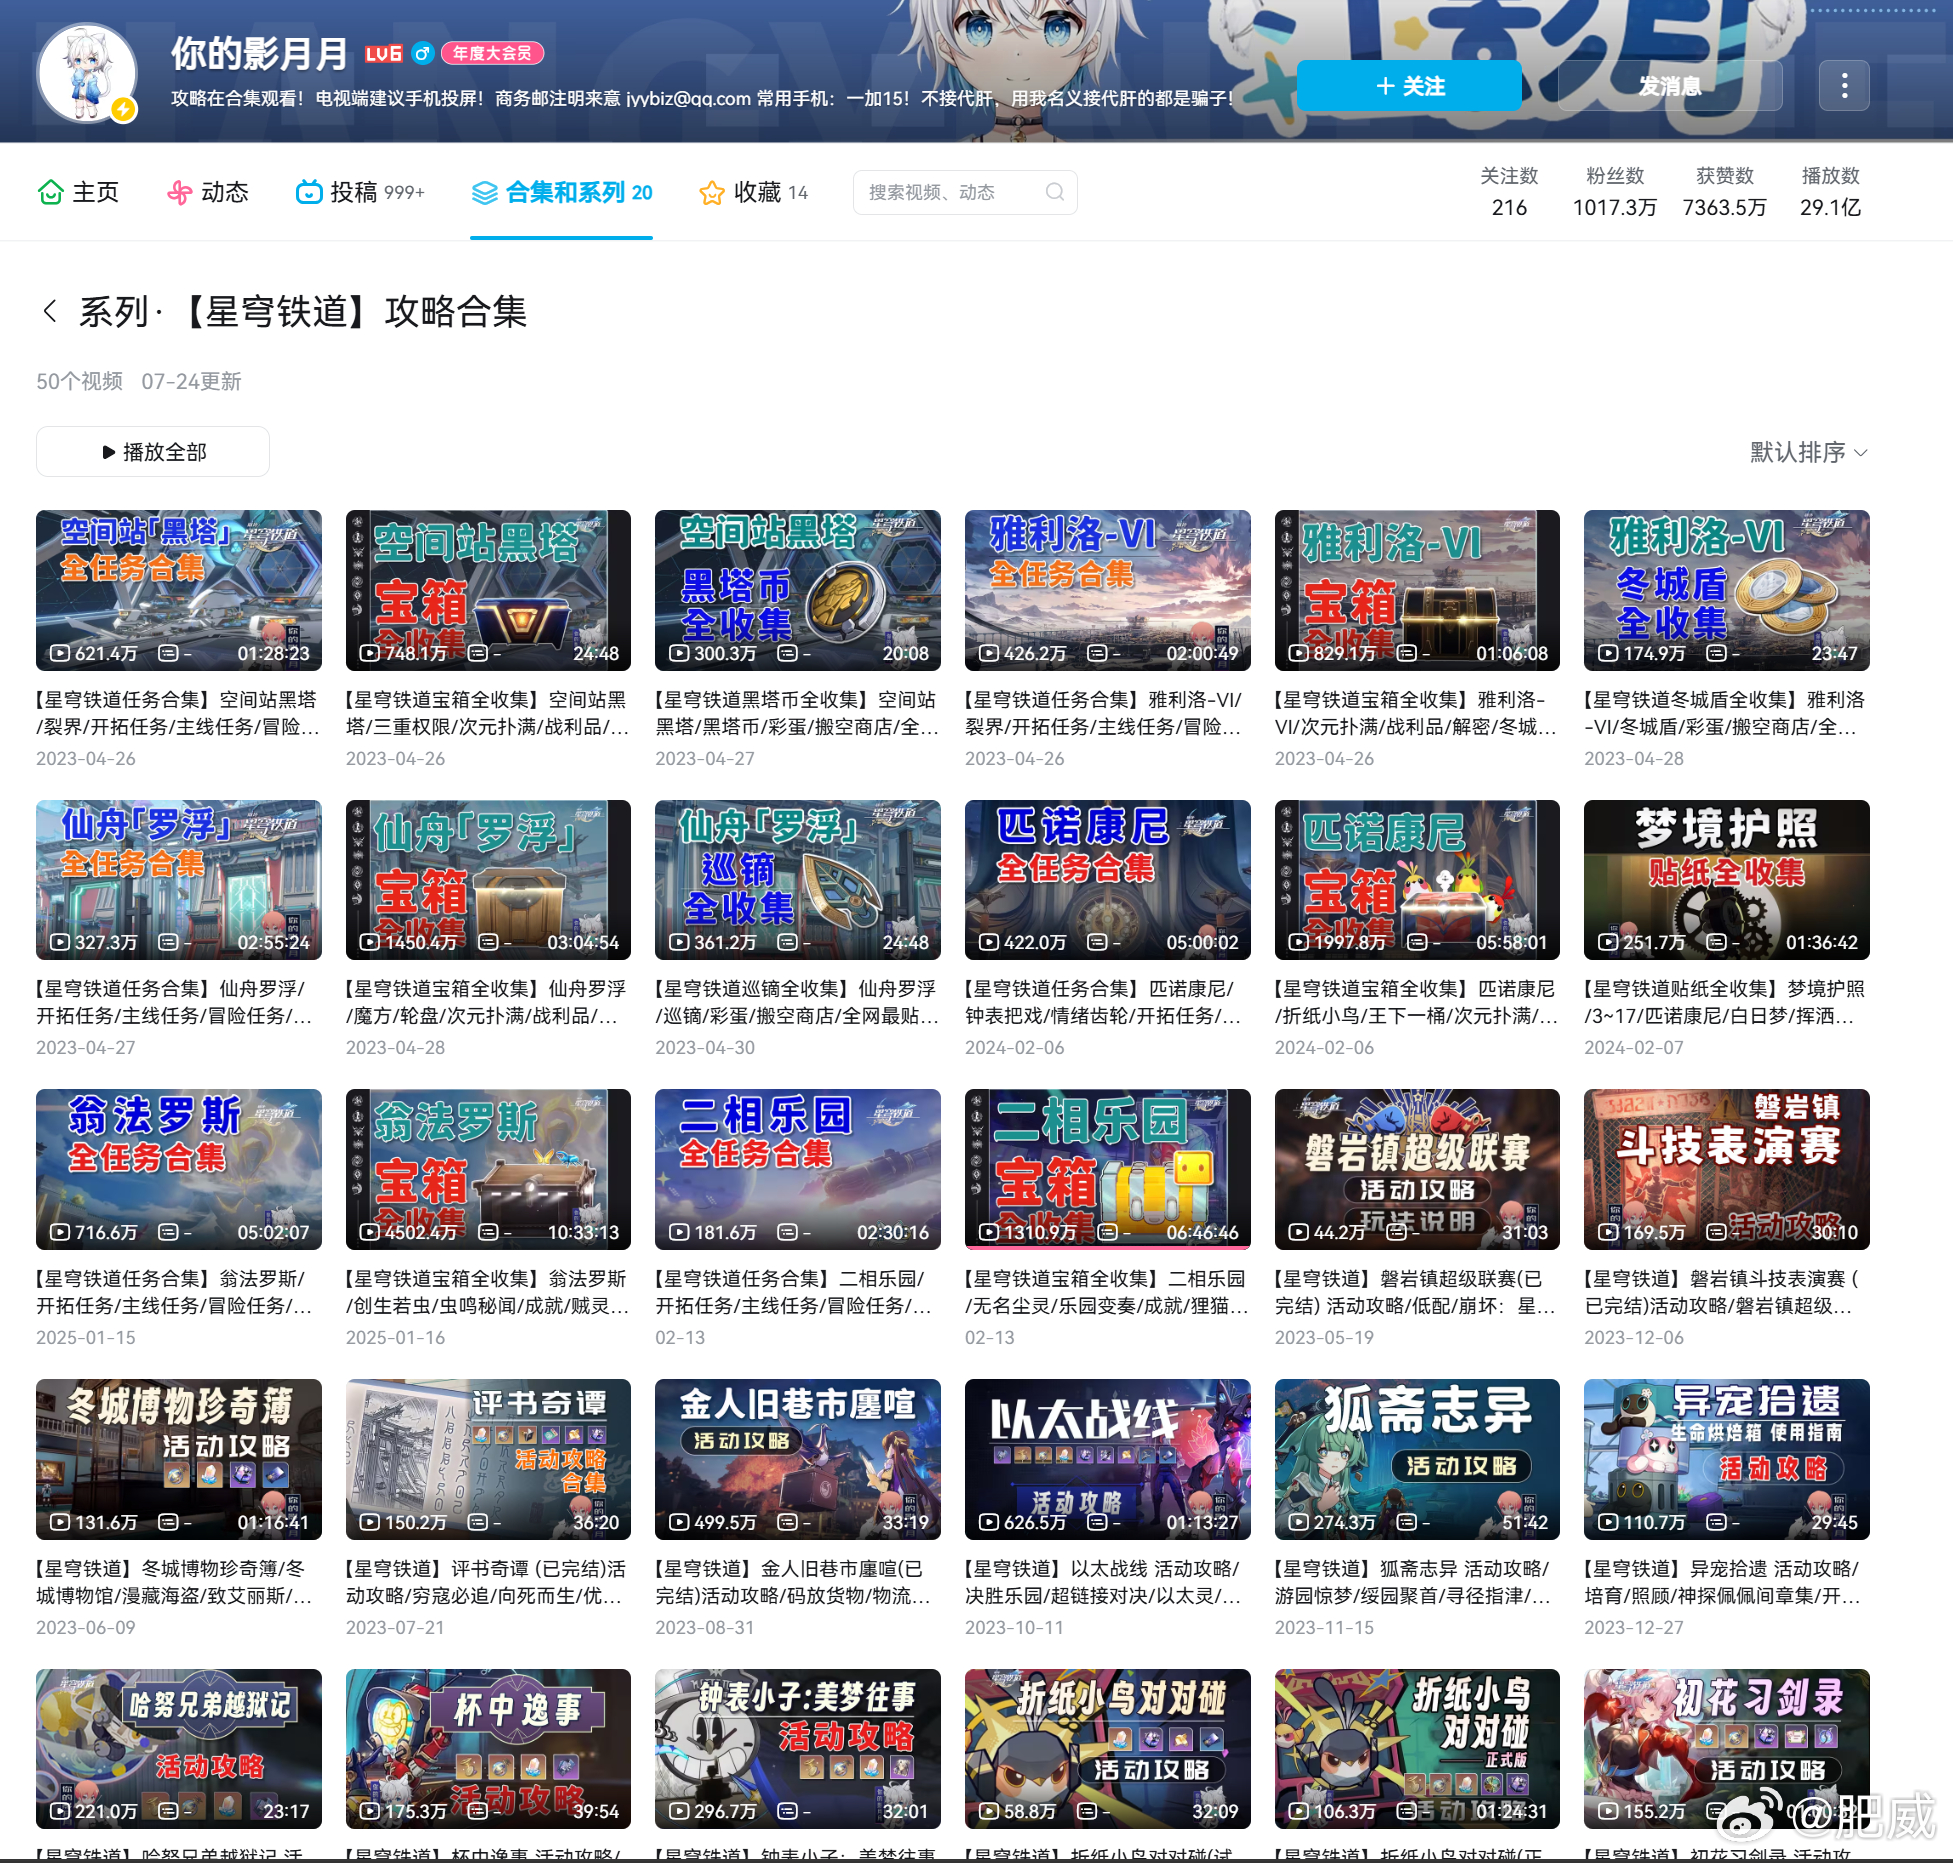The image size is (1953, 1863).
Task: Open the 斗技表演赛 video thumbnail
Action: click(1727, 1169)
